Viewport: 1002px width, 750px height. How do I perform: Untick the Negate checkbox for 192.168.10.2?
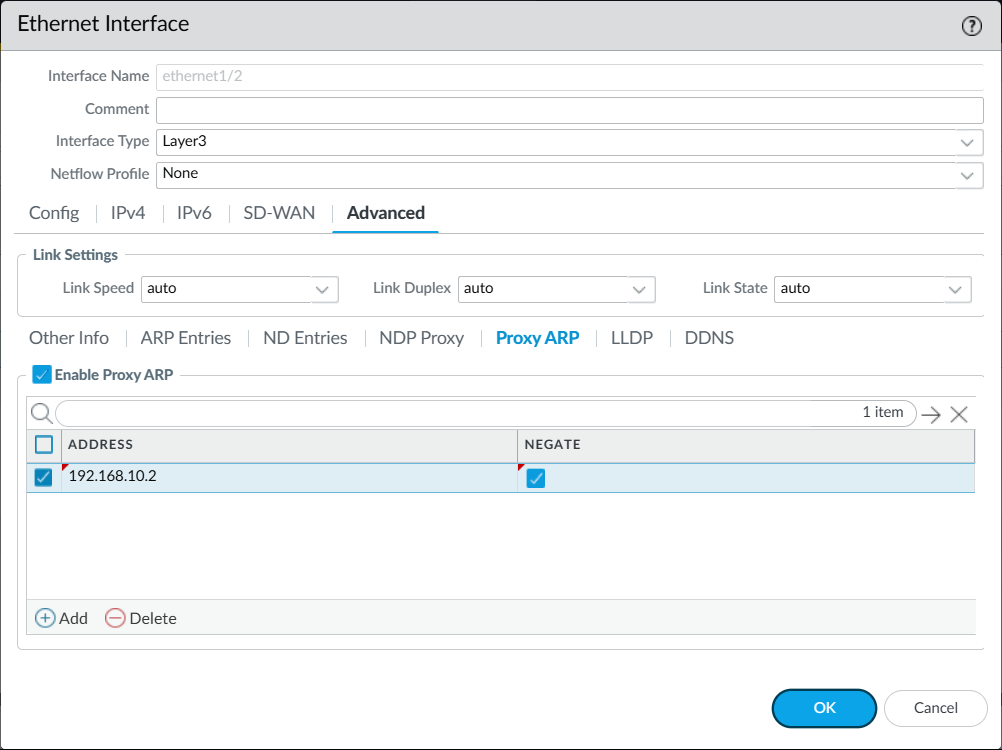pos(536,478)
